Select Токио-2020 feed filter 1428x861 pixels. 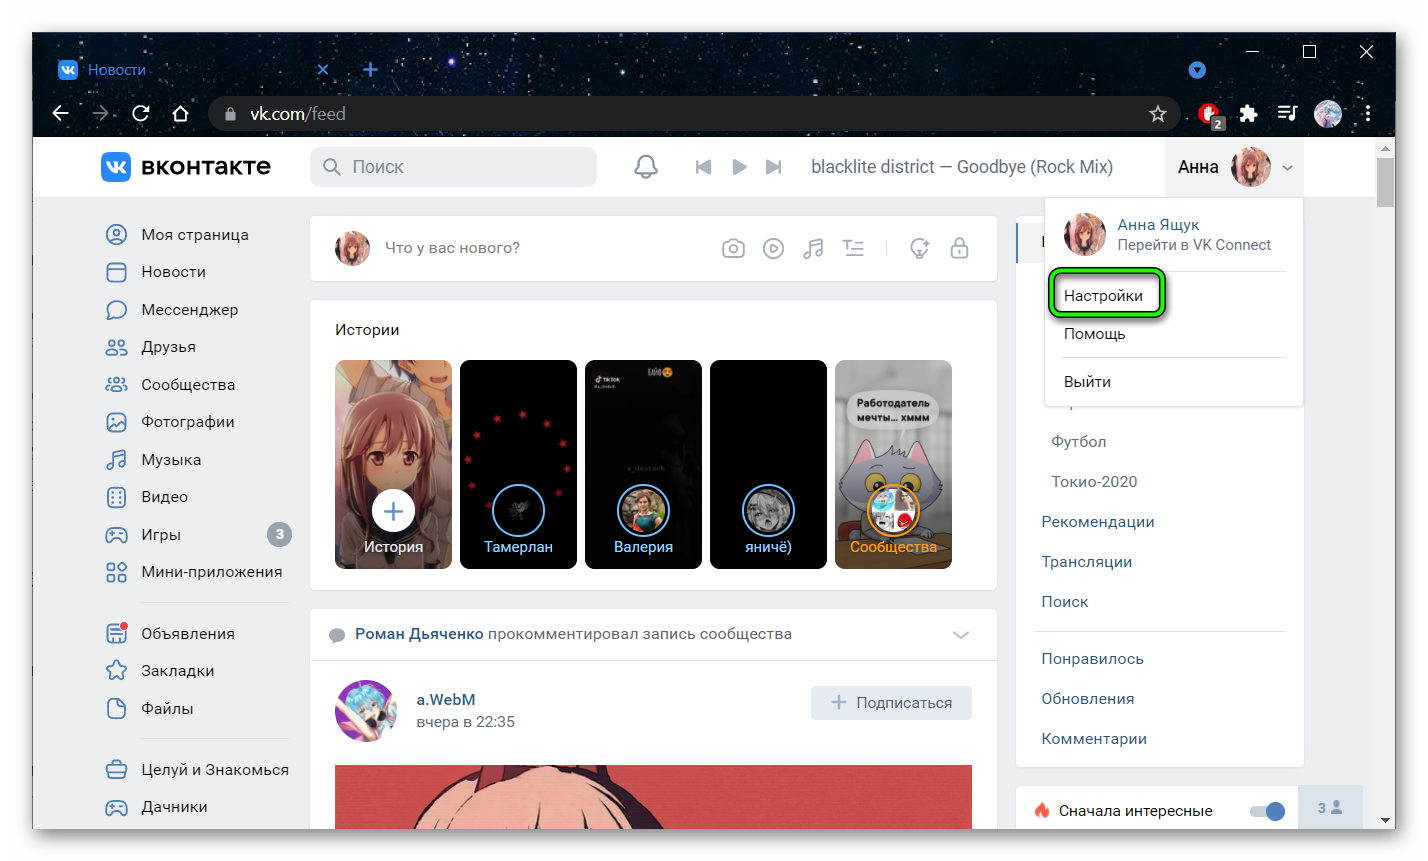coord(1094,482)
